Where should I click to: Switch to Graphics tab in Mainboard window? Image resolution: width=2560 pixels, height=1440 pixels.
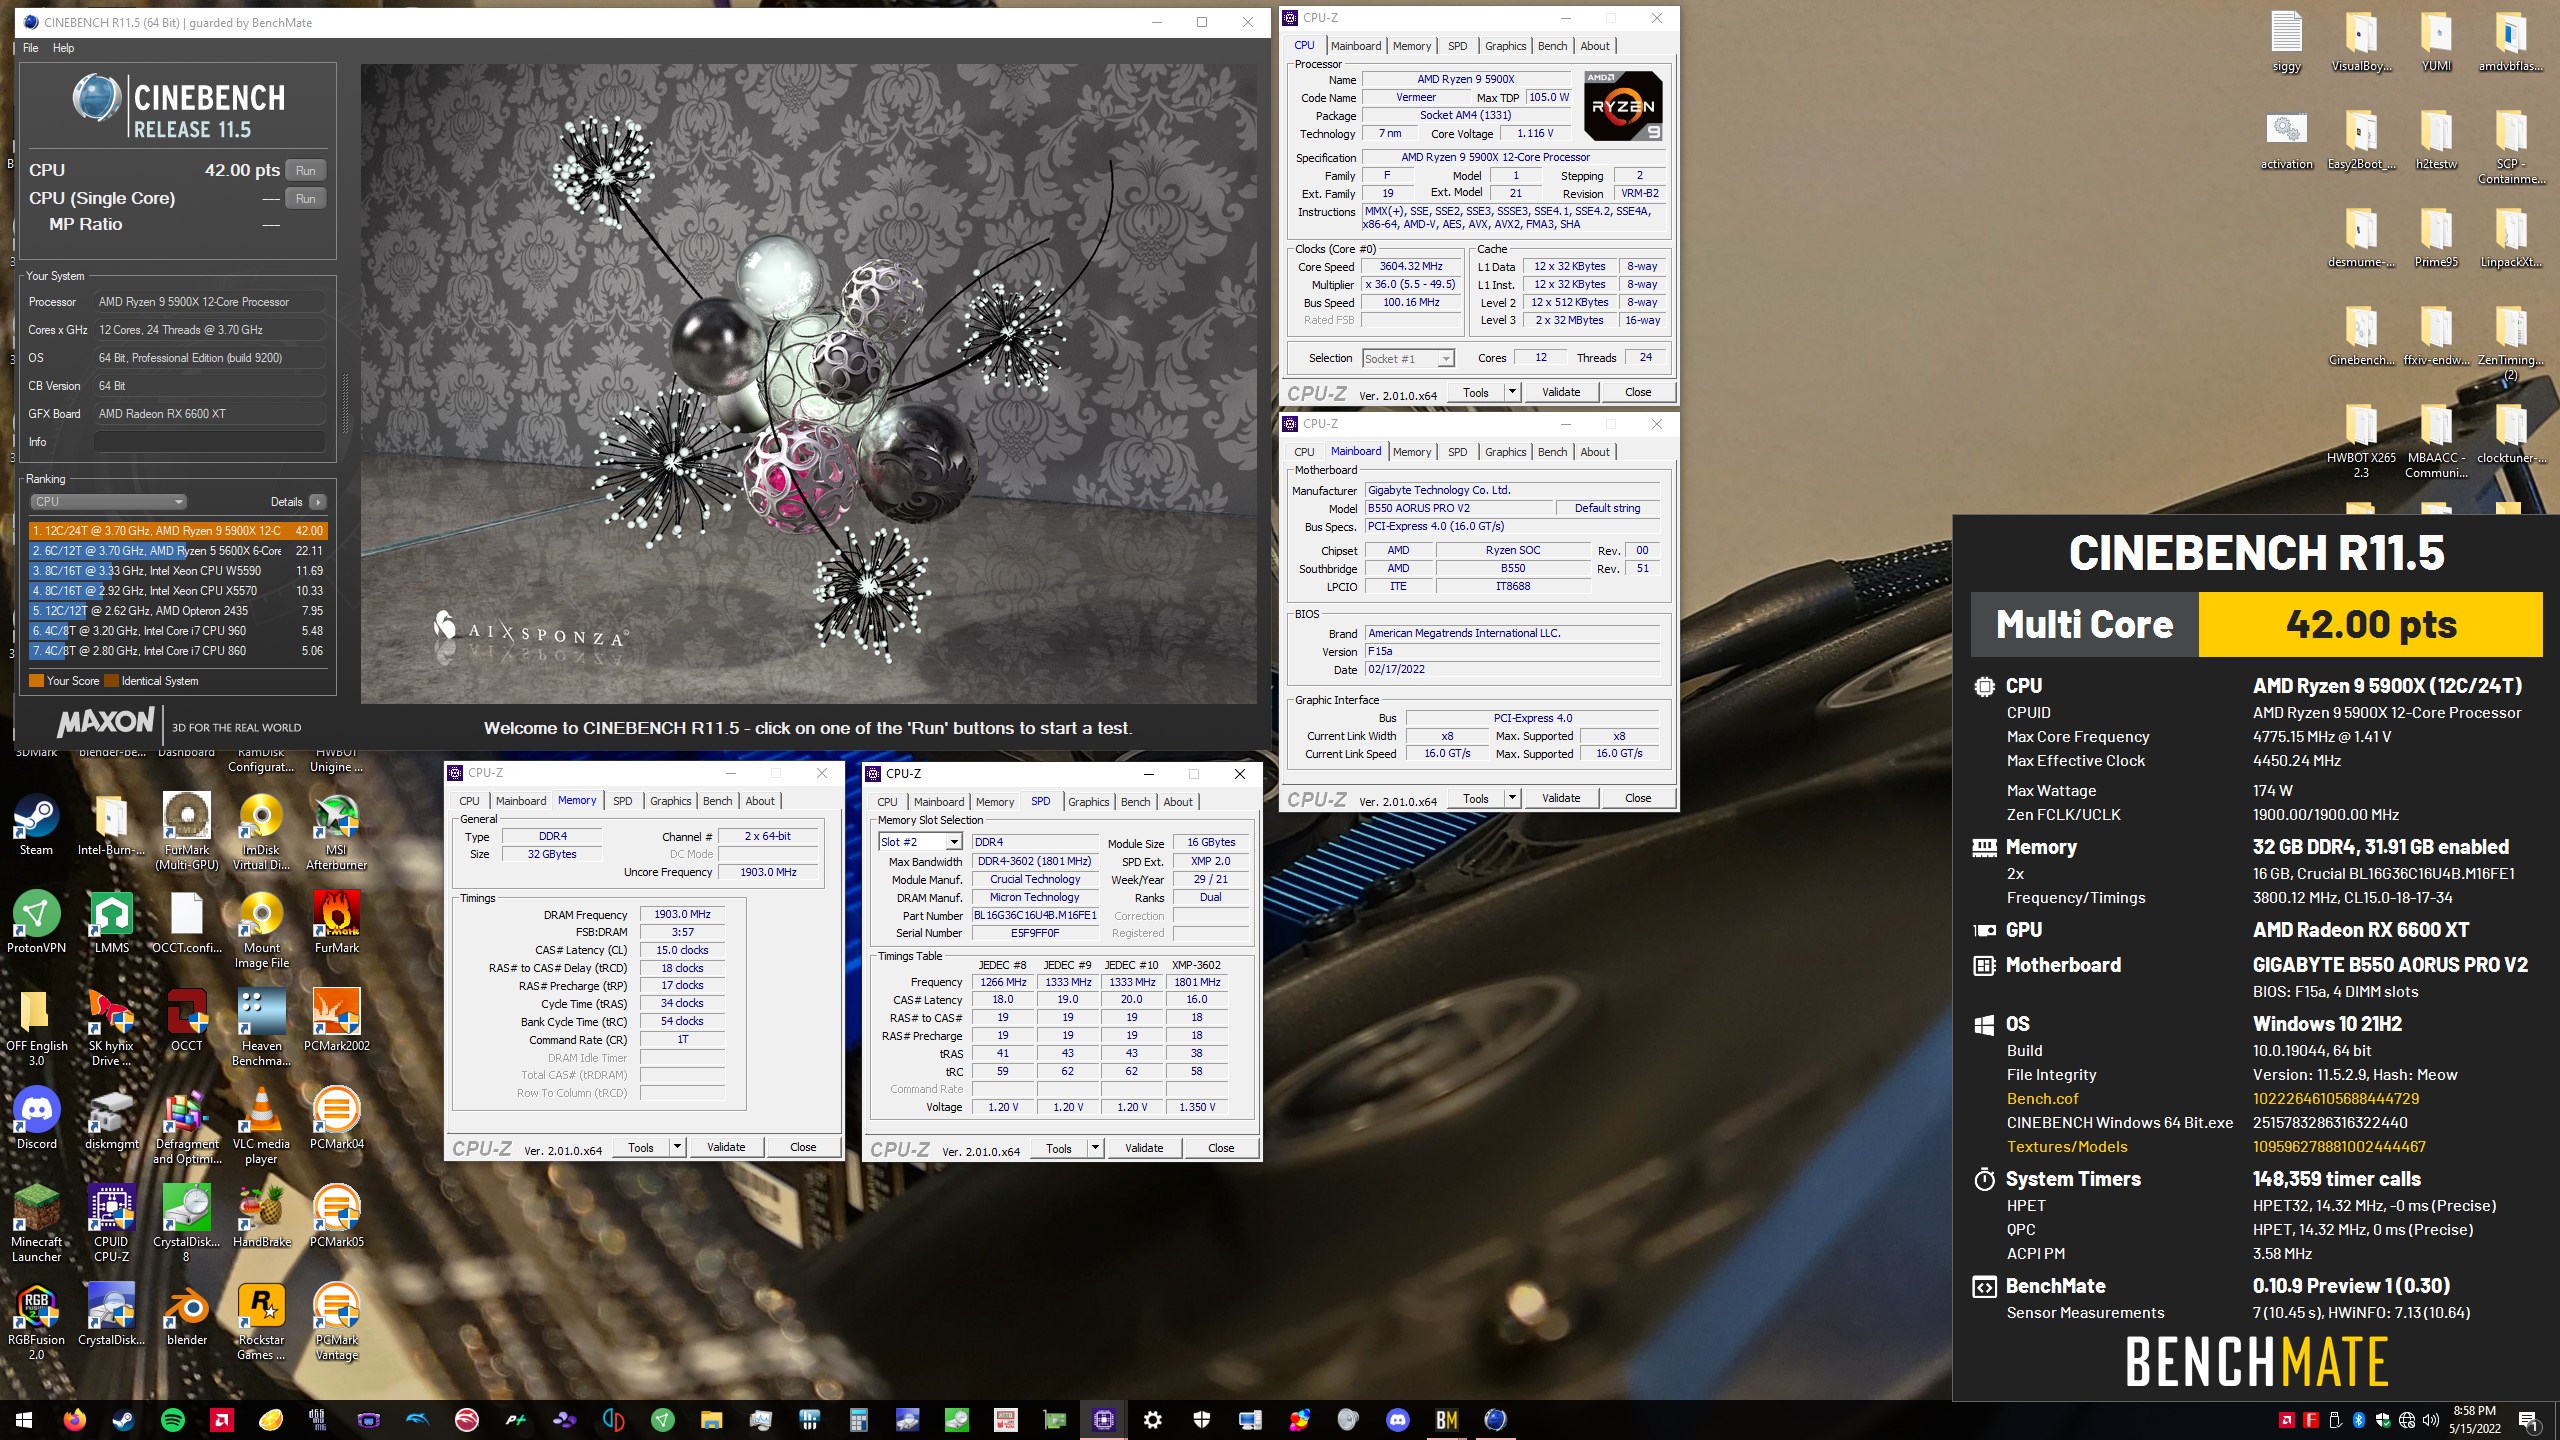click(x=1505, y=452)
